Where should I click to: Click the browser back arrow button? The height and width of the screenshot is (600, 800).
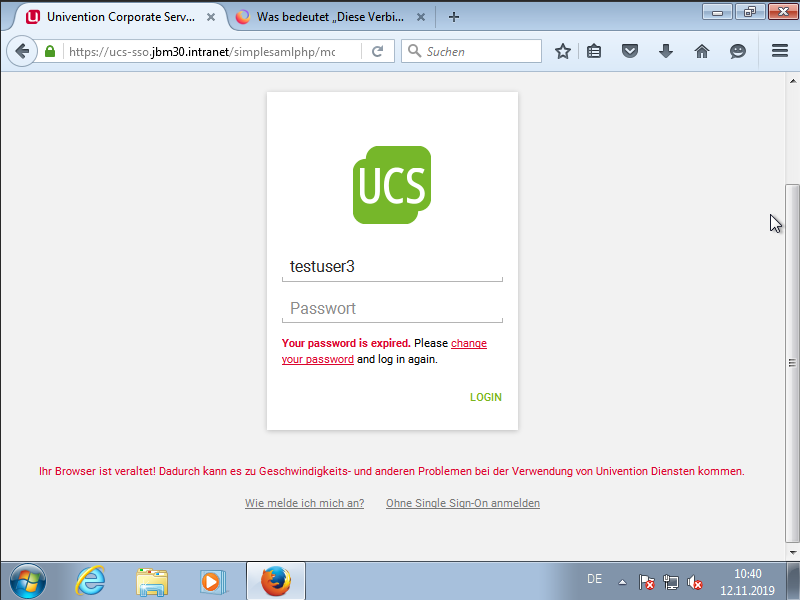coord(21,51)
